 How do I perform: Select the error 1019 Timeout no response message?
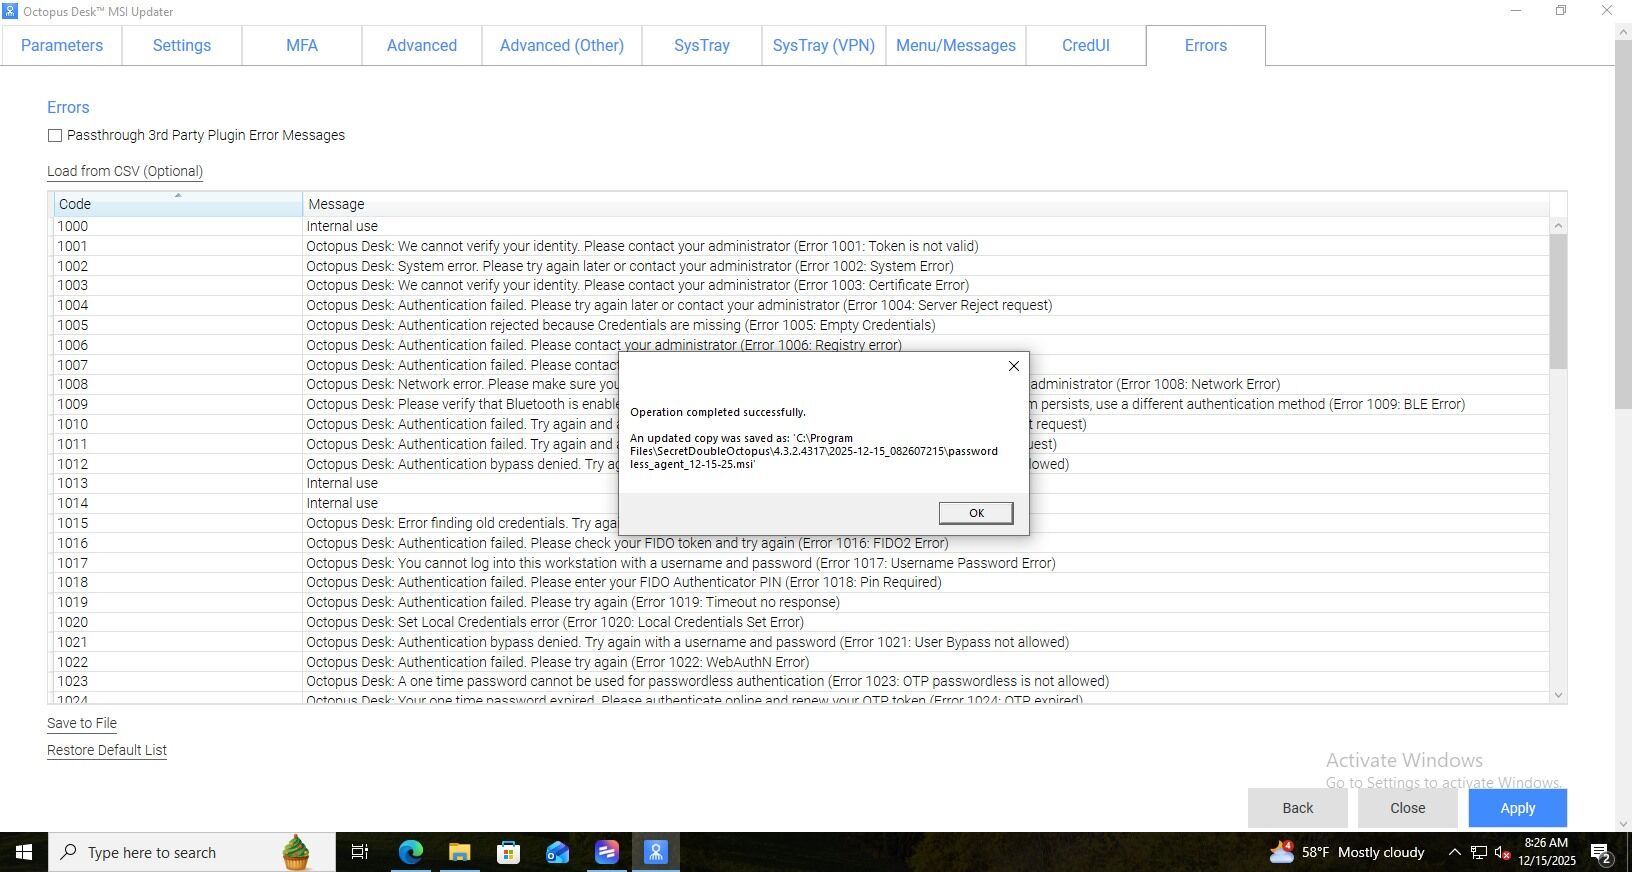click(573, 602)
